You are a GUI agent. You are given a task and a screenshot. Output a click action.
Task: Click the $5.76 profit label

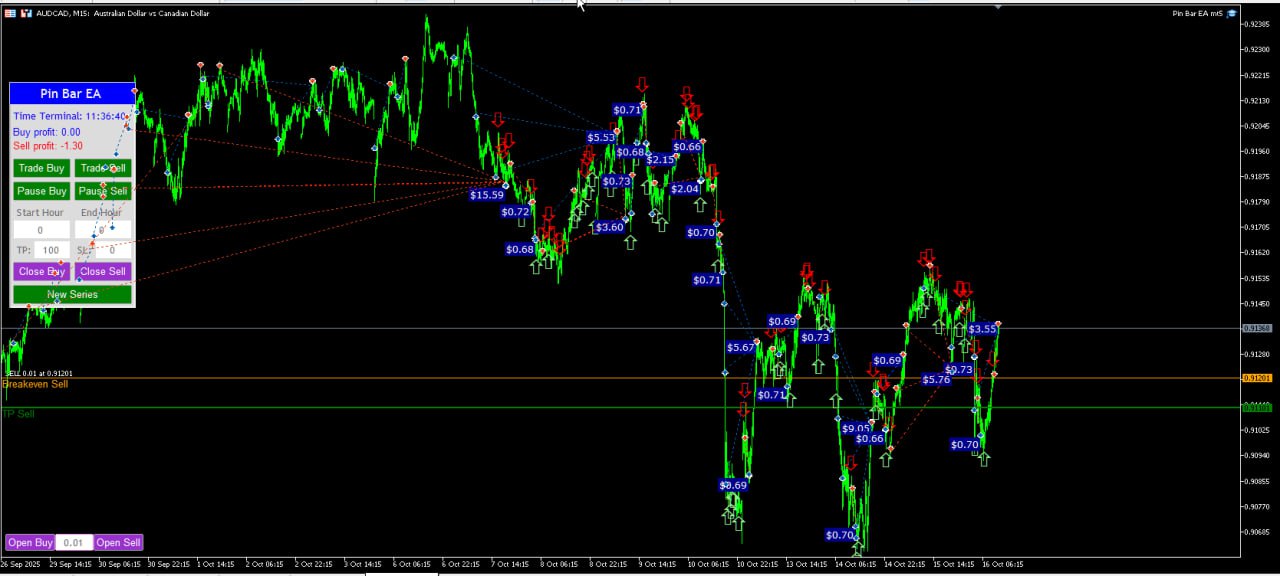click(x=936, y=380)
